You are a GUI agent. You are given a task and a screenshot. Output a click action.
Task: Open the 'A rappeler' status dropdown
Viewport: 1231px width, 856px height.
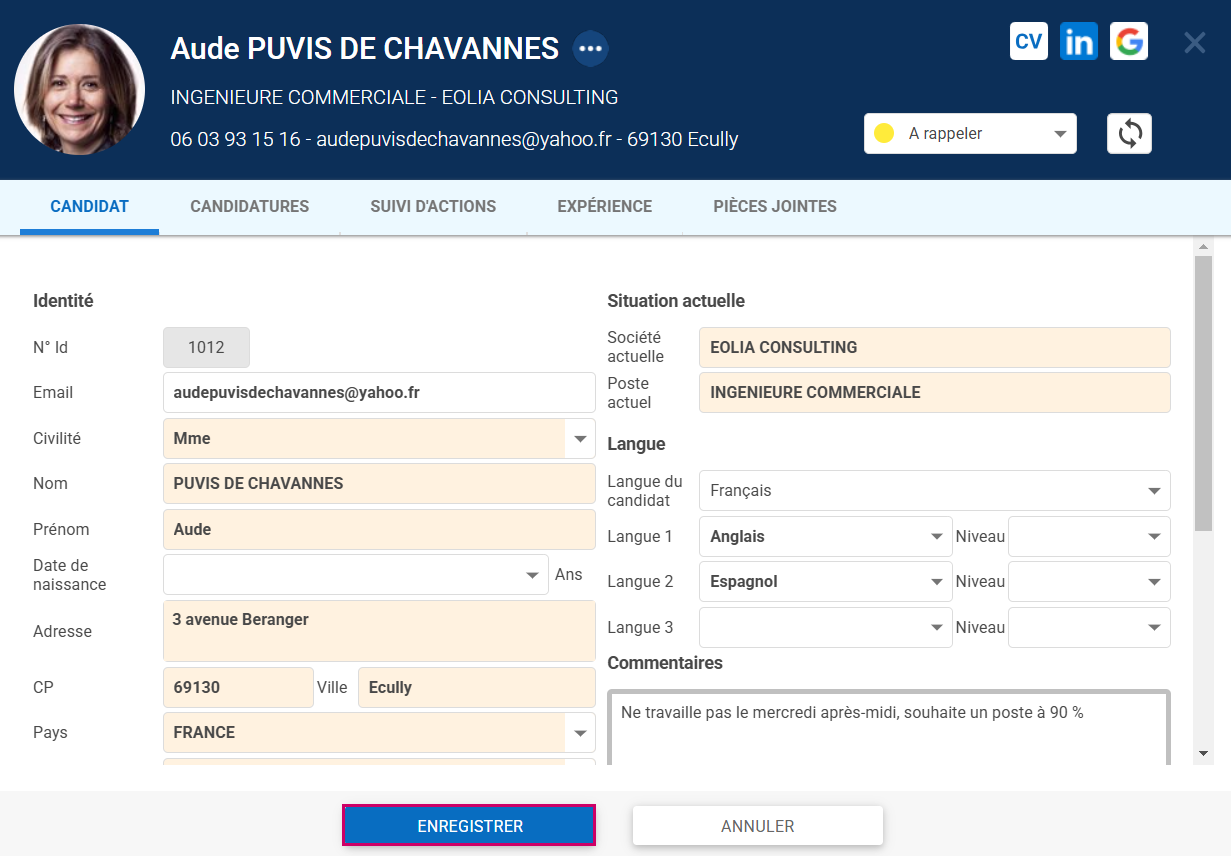(x=969, y=134)
